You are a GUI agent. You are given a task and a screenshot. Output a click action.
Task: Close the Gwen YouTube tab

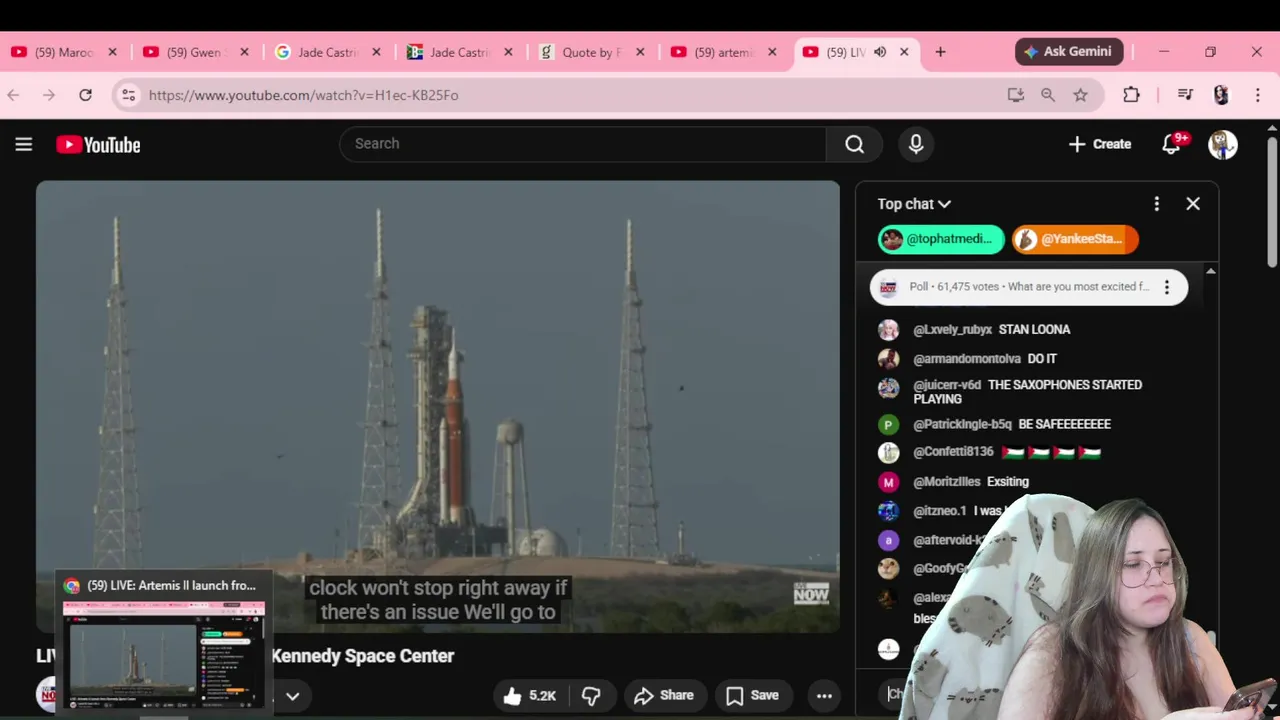click(x=244, y=52)
